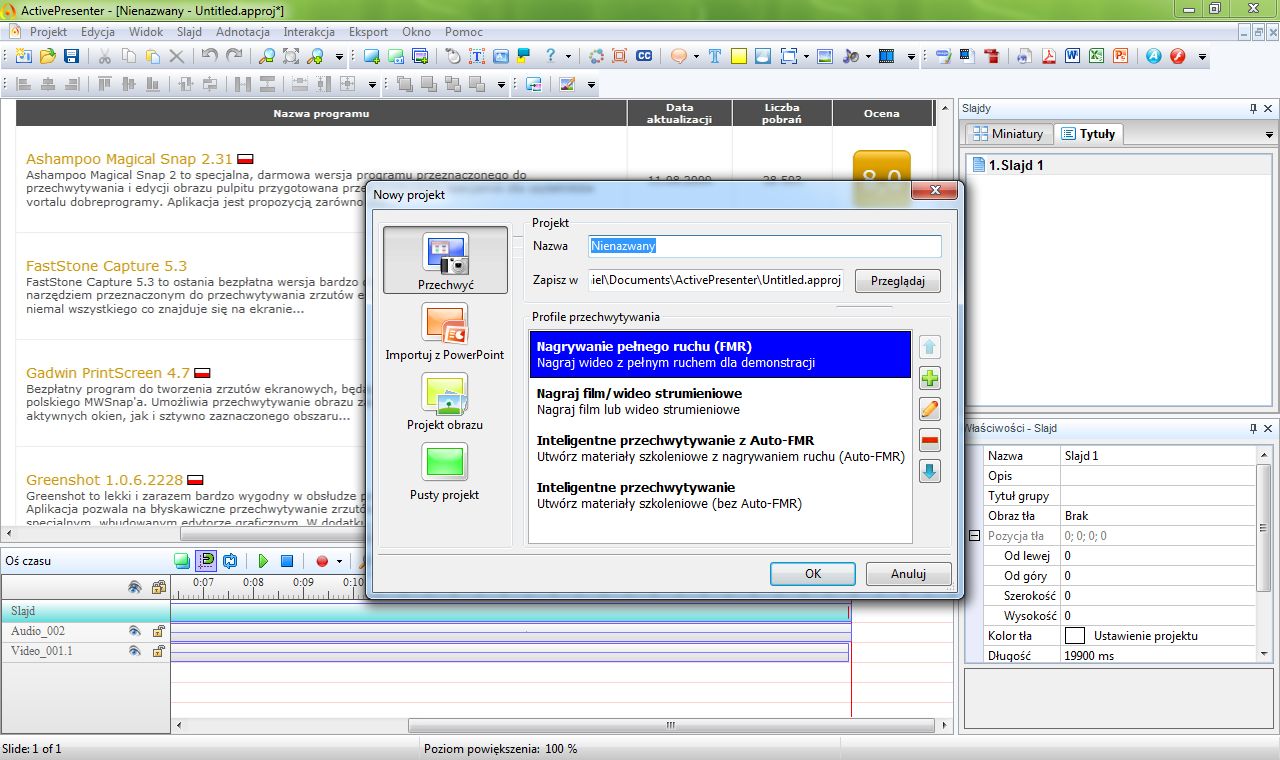Toggle visibility of Video_001.1 track
Image resolution: width=1280 pixels, height=760 pixels.
click(134, 651)
